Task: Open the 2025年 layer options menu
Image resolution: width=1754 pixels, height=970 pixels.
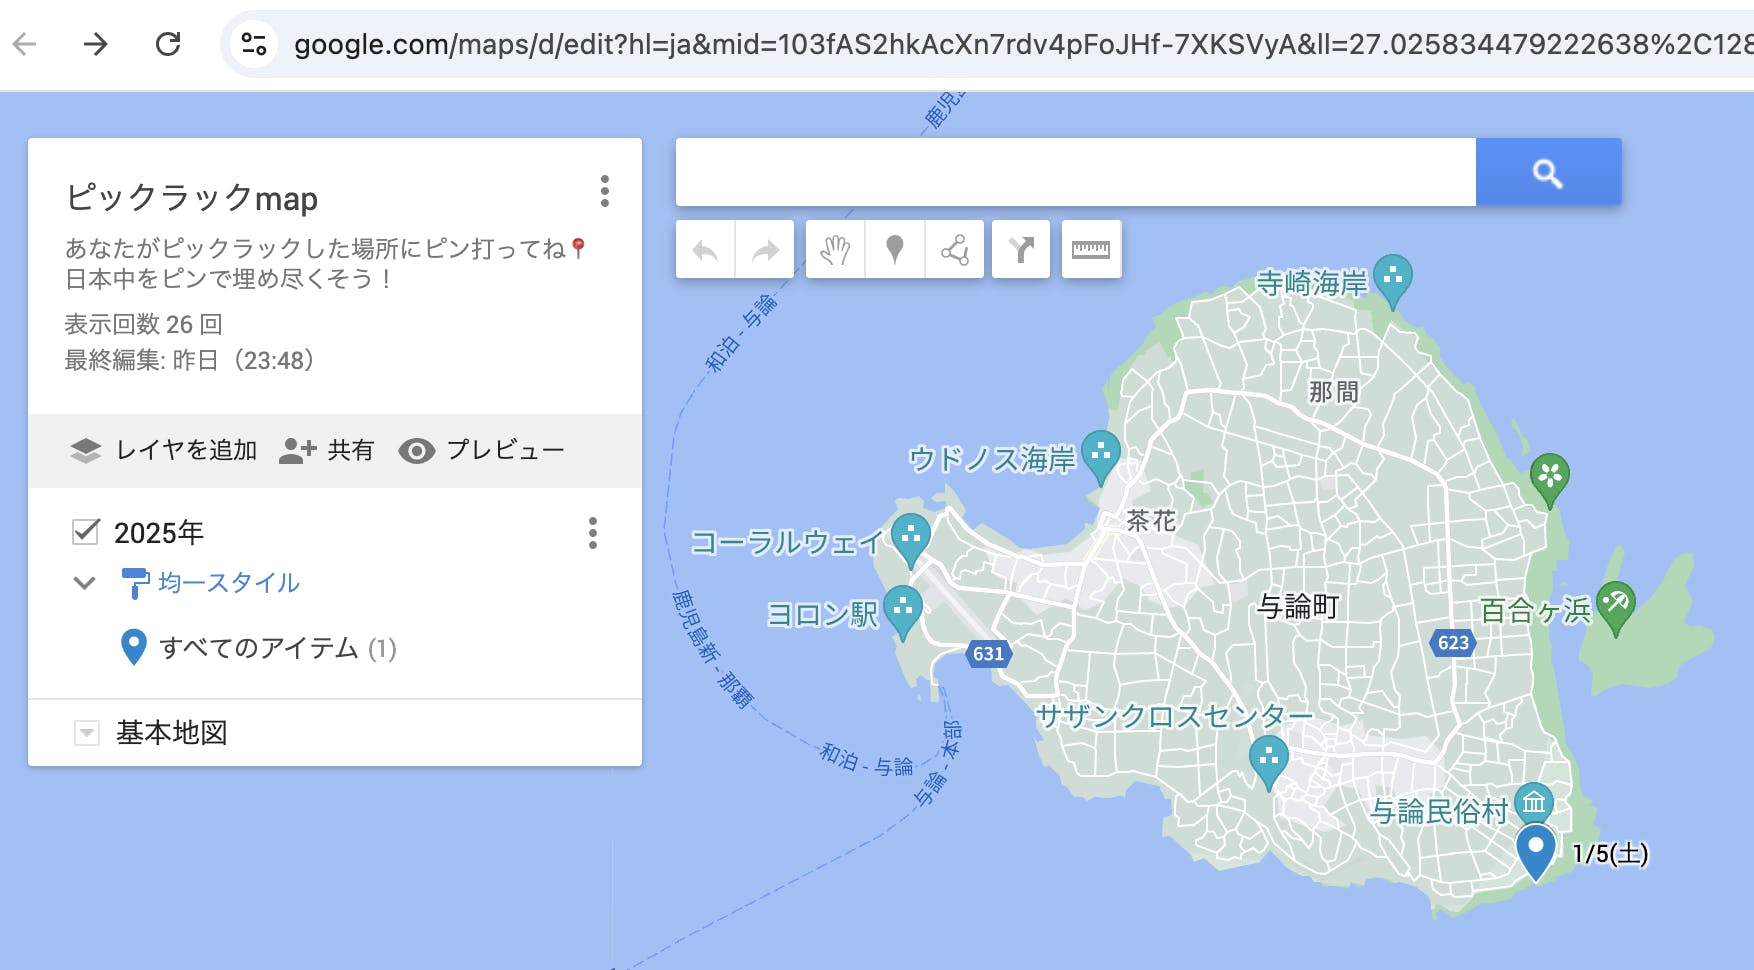Action: coord(593,533)
